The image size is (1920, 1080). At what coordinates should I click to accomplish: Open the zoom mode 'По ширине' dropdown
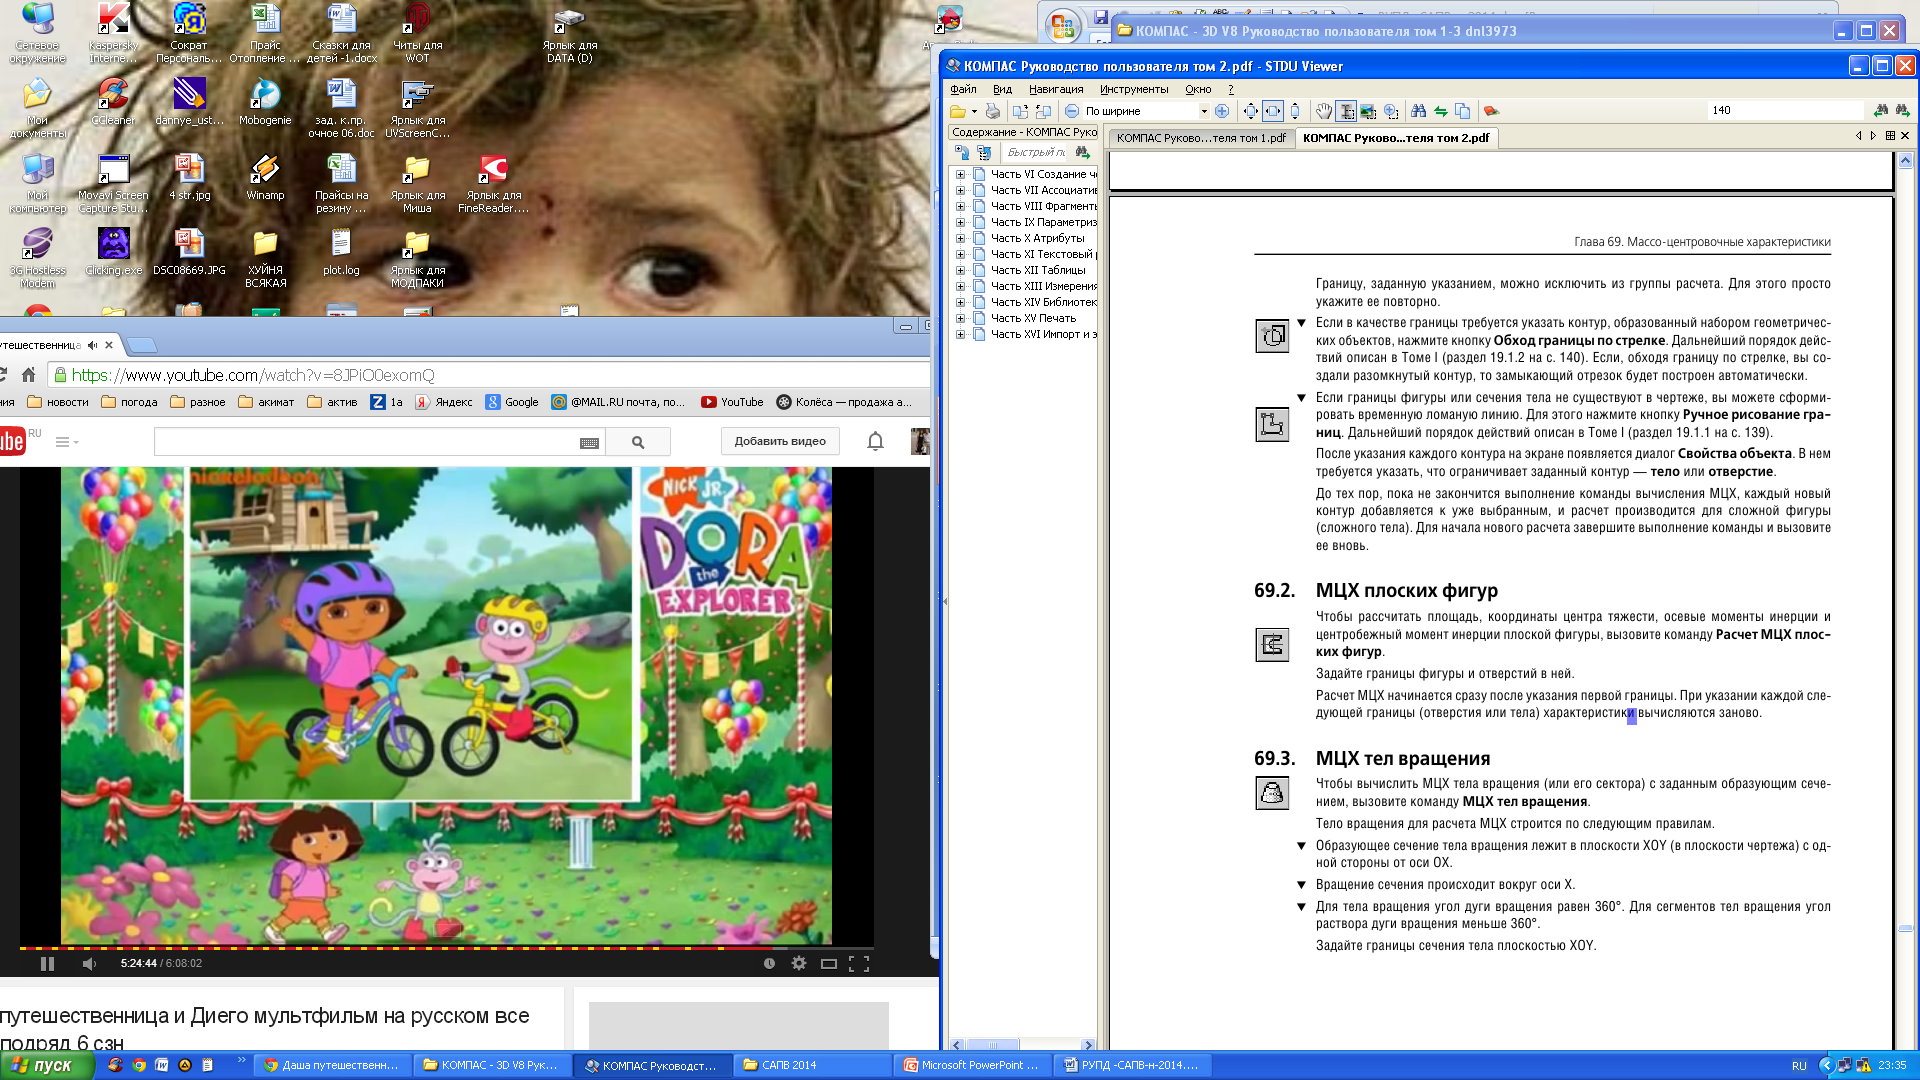point(1204,111)
